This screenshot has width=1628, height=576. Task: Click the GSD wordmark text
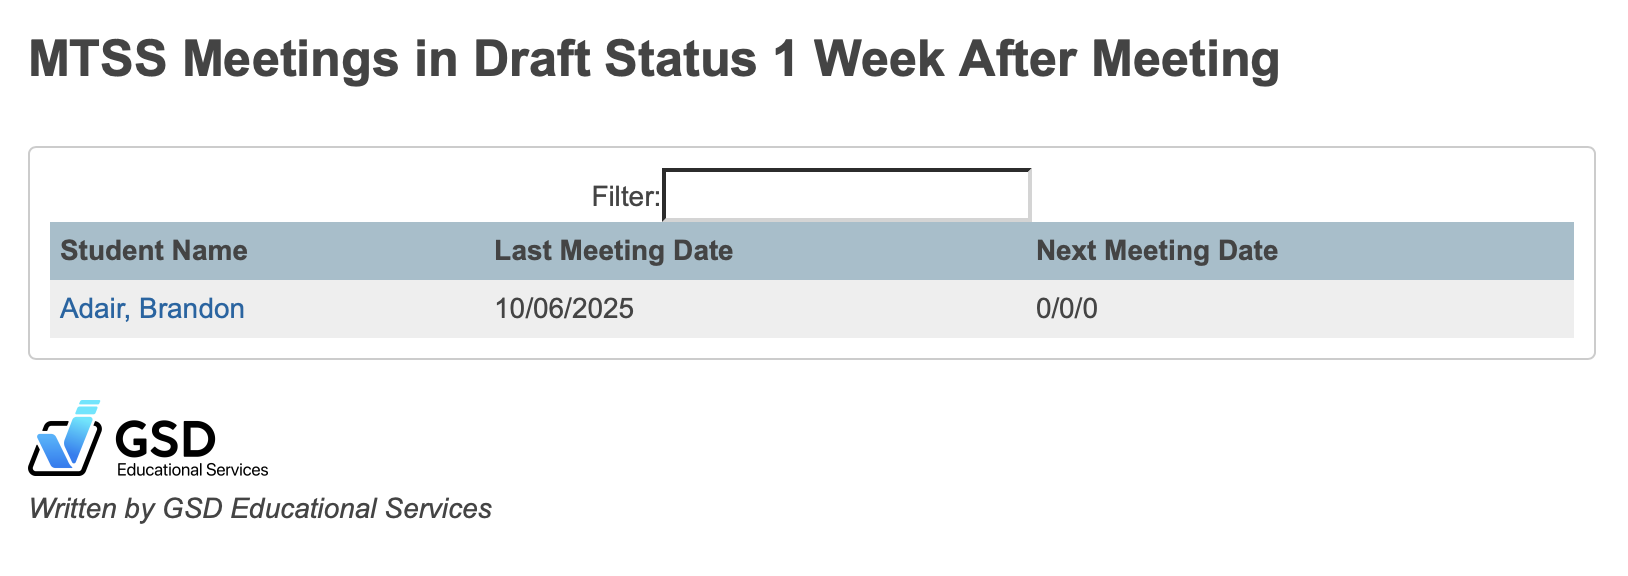click(x=163, y=437)
